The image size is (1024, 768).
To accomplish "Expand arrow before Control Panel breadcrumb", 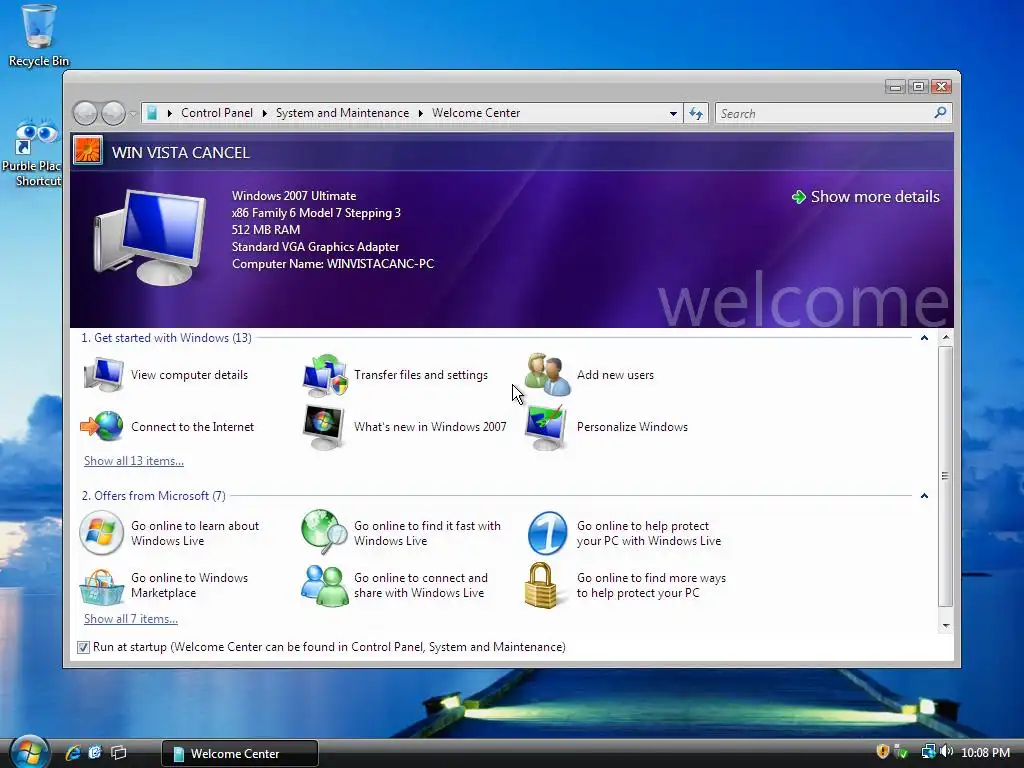I will click(x=170, y=114).
